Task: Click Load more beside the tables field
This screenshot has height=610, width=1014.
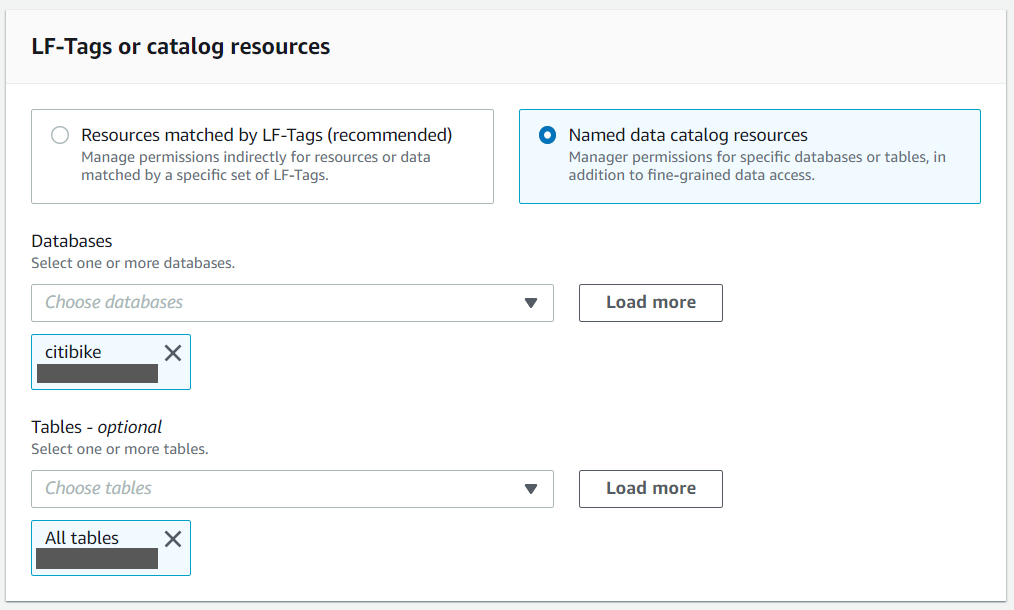Action: [x=650, y=488]
